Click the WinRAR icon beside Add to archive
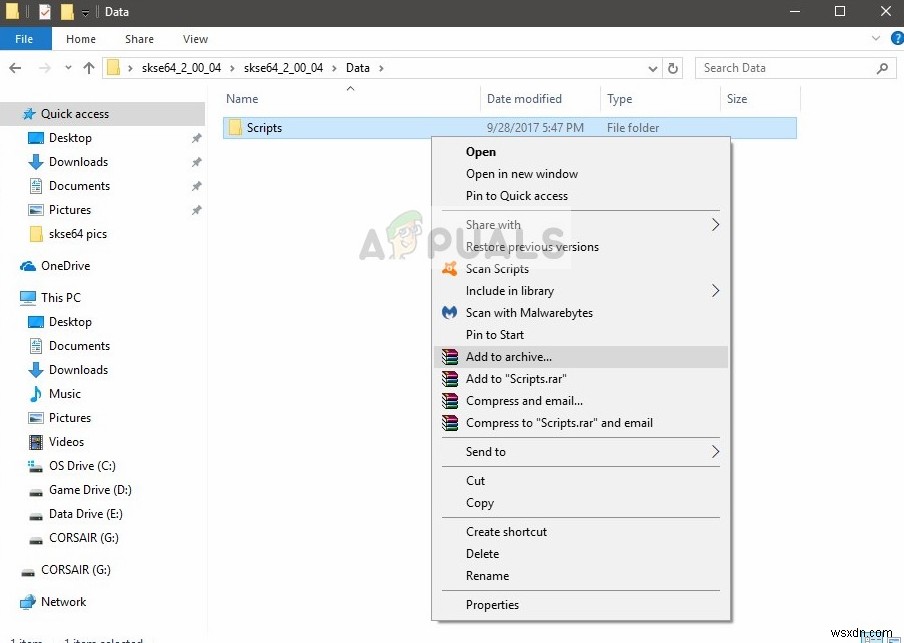Image resolution: width=904 pixels, height=643 pixels. tap(449, 357)
